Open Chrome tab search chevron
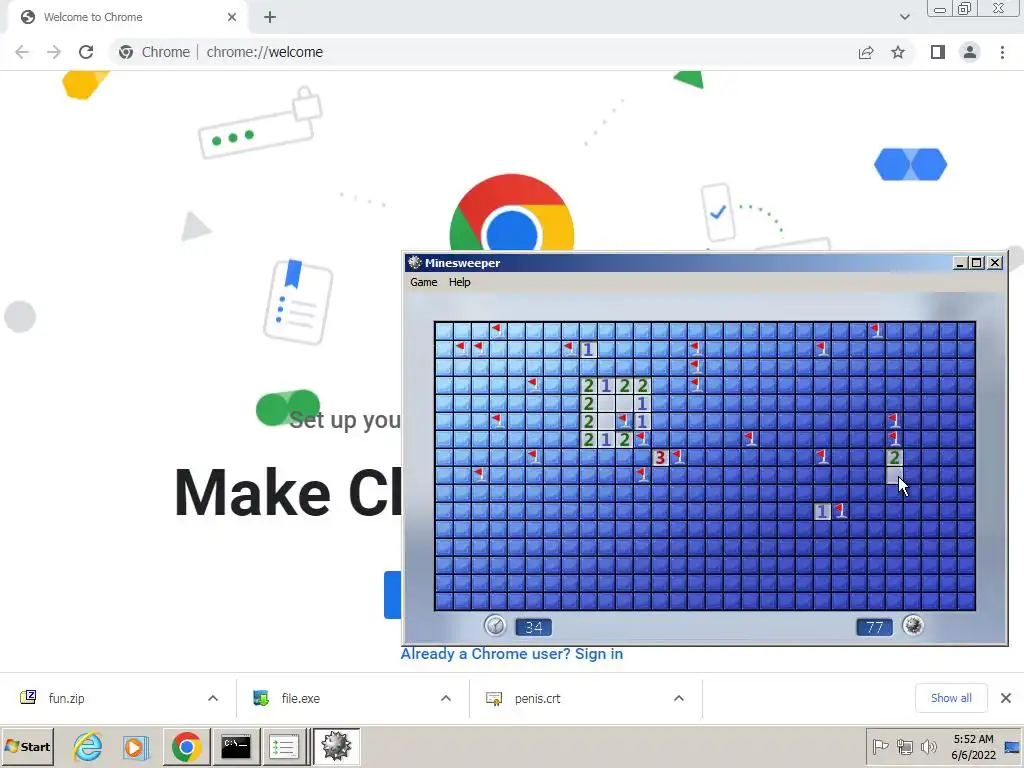The width and height of the screenshot is (1024, 768). 904,17
